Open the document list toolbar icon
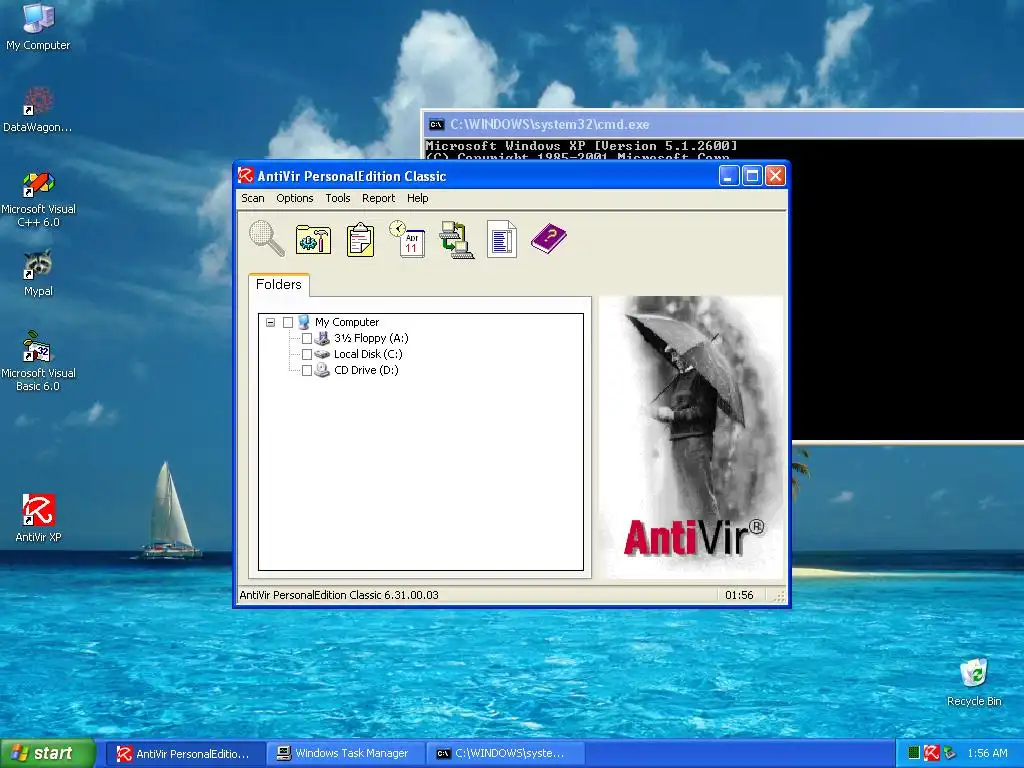This screenshot has height=768, width=1024. coord(502,239)
